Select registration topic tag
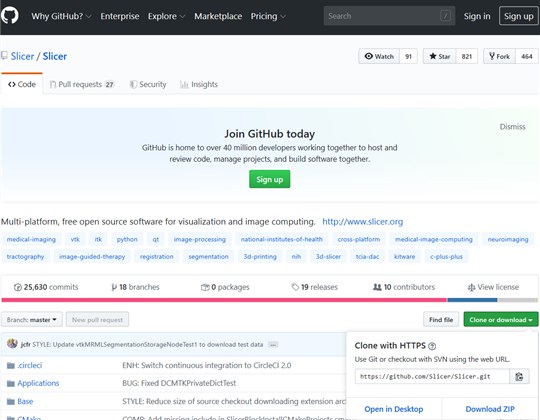The image size is (540, 420). tap(157, 256)
